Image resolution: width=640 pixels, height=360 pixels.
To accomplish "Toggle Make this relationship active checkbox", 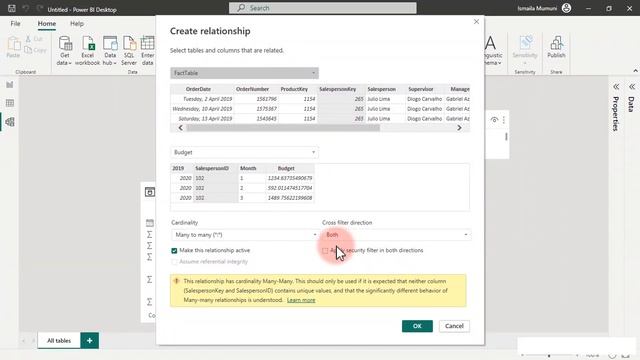I will 174,251.
